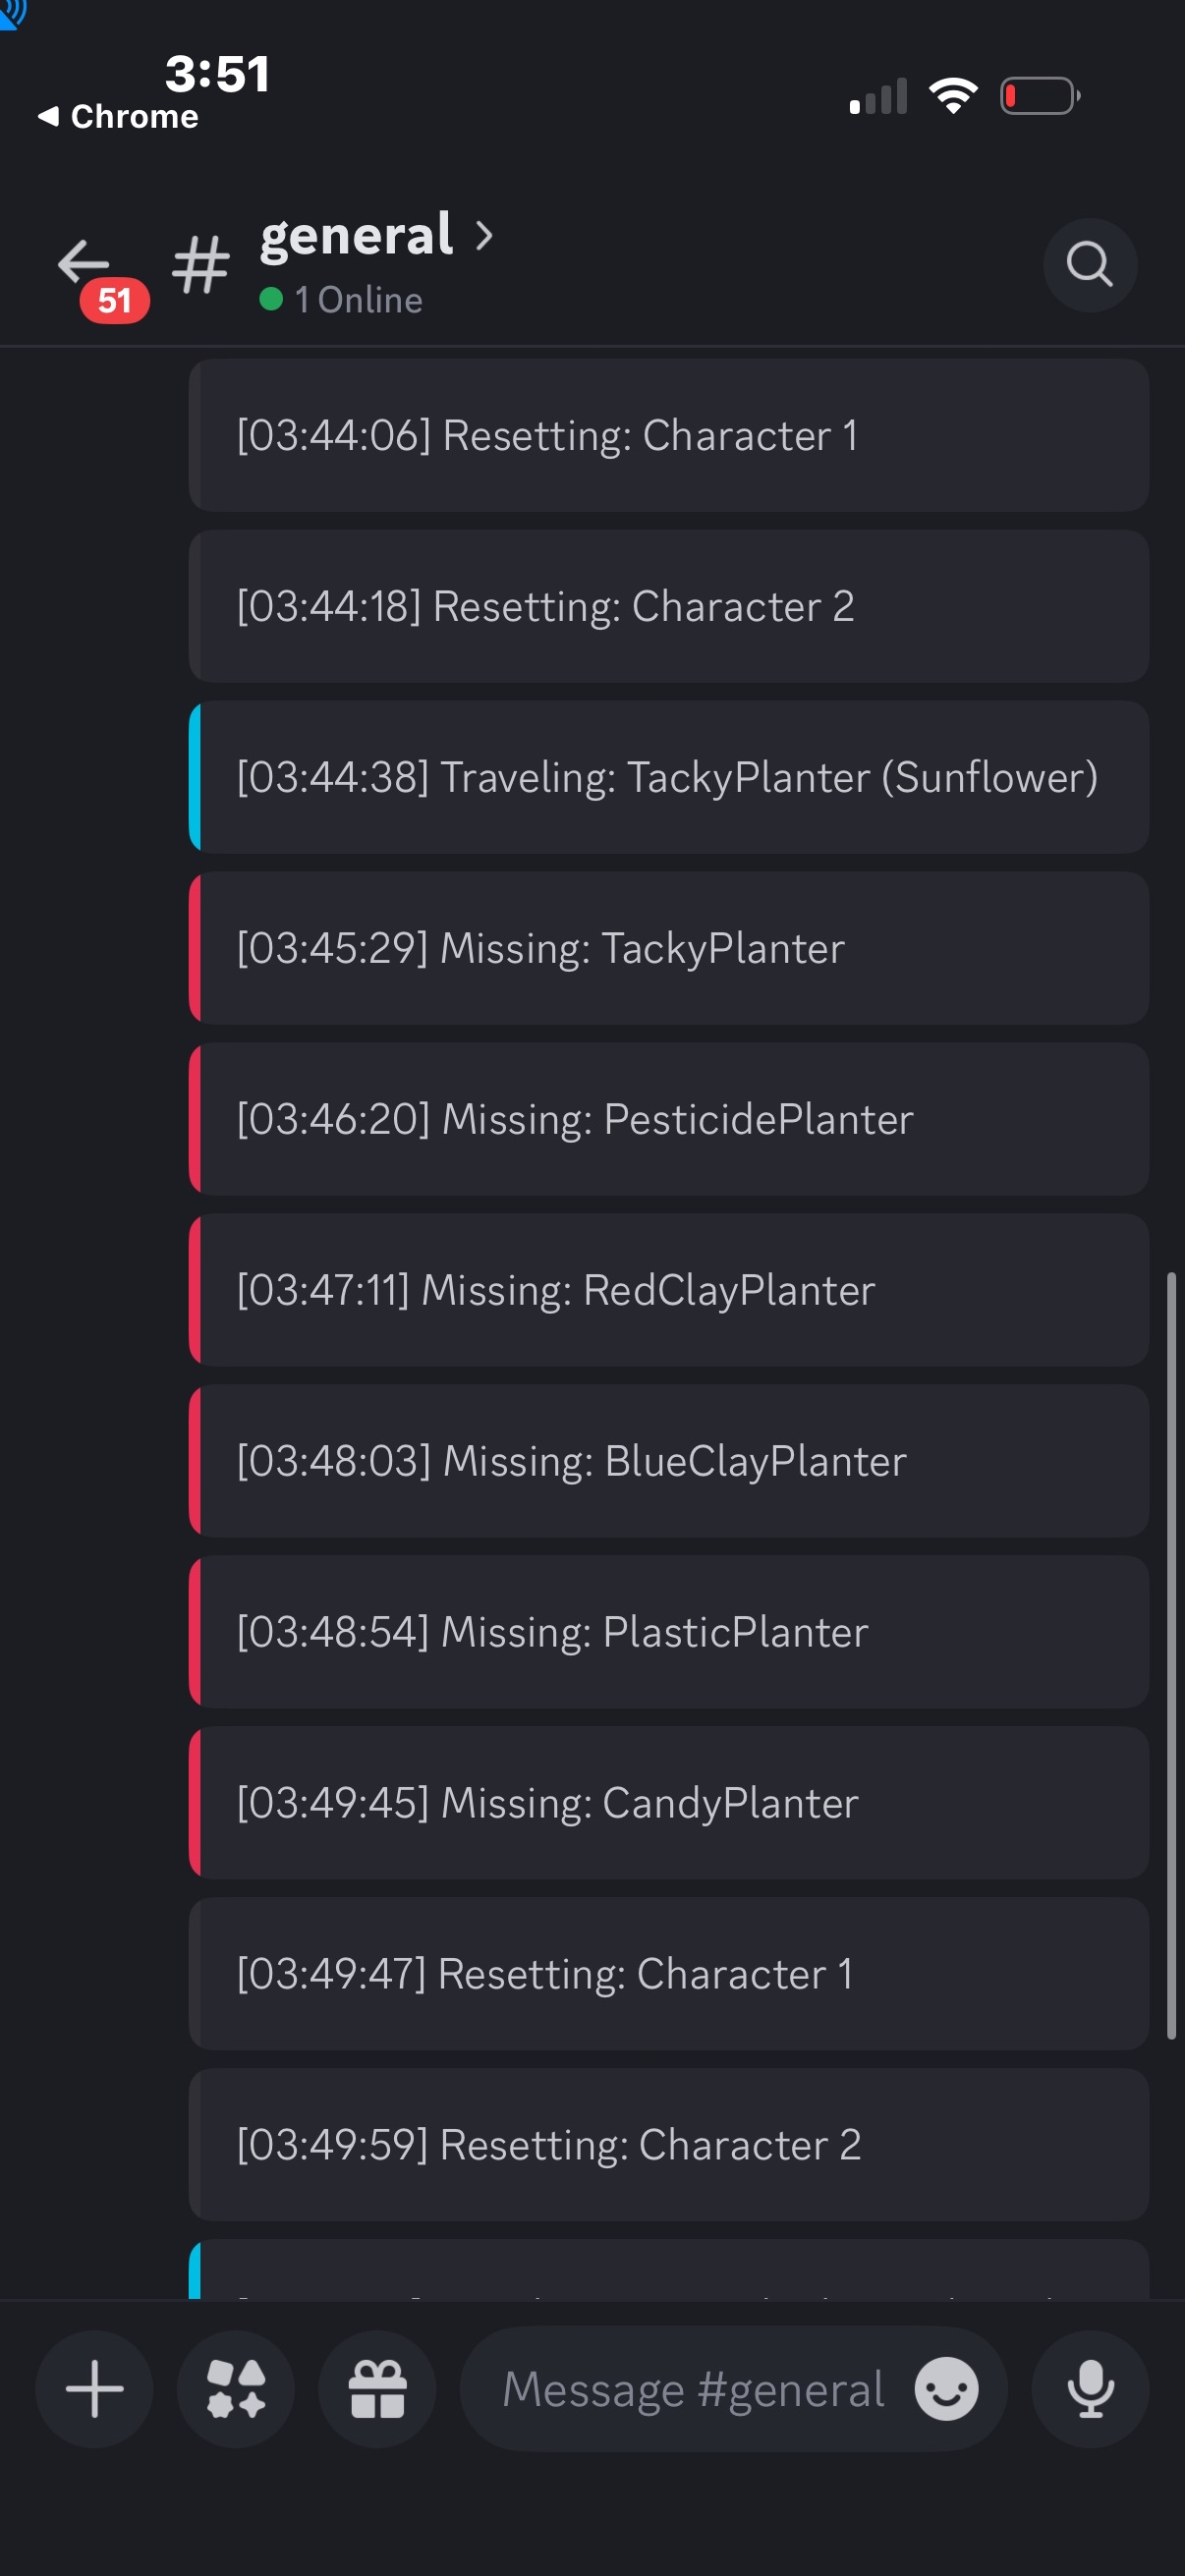Expand general channel details chevron
This screenshot has width=1185, height=2576.
click(x=485, y=236)
